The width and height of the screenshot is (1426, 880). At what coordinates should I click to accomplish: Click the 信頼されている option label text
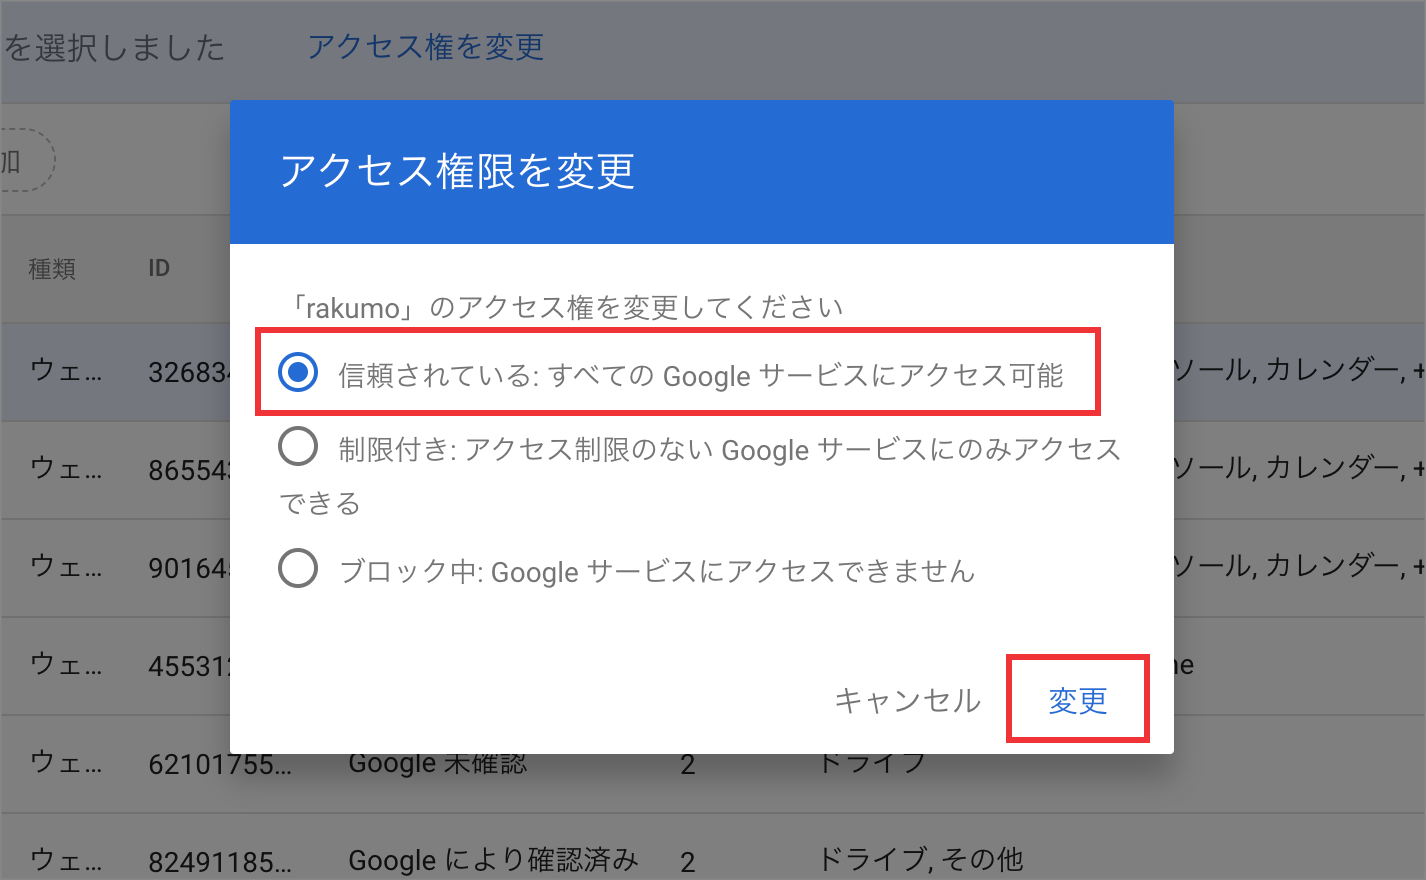700,375
